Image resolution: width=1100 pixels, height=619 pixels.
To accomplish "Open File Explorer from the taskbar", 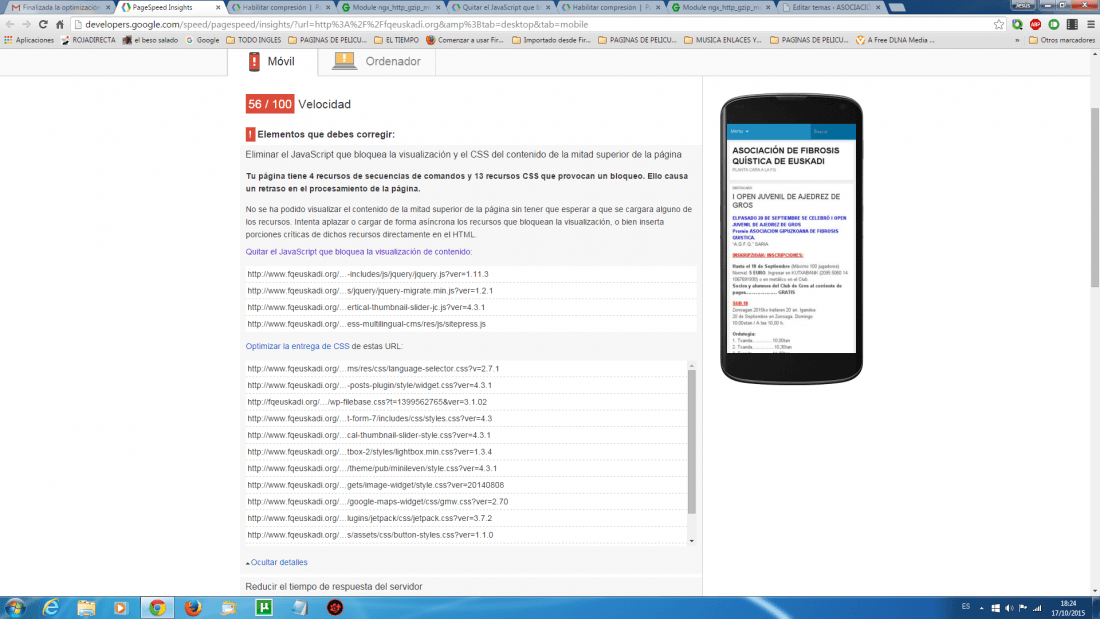I will click(x=86, y=608).
